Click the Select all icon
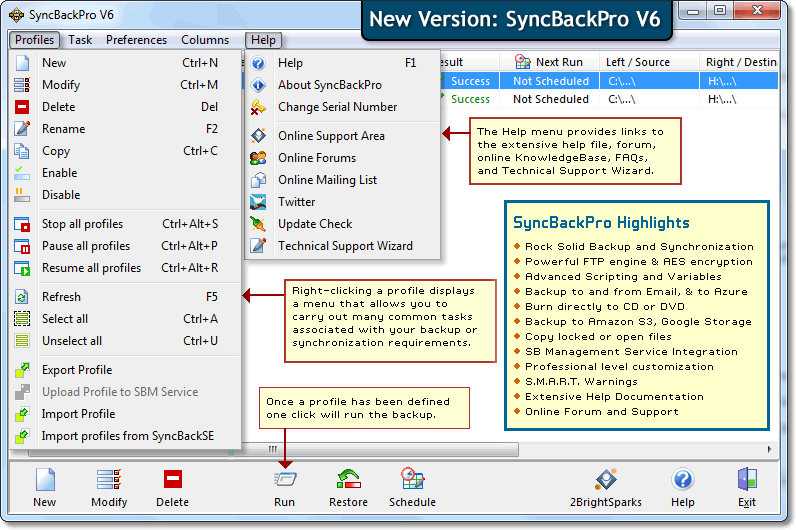Viewport: 796px width, 530px height. (x=22, y=319)
